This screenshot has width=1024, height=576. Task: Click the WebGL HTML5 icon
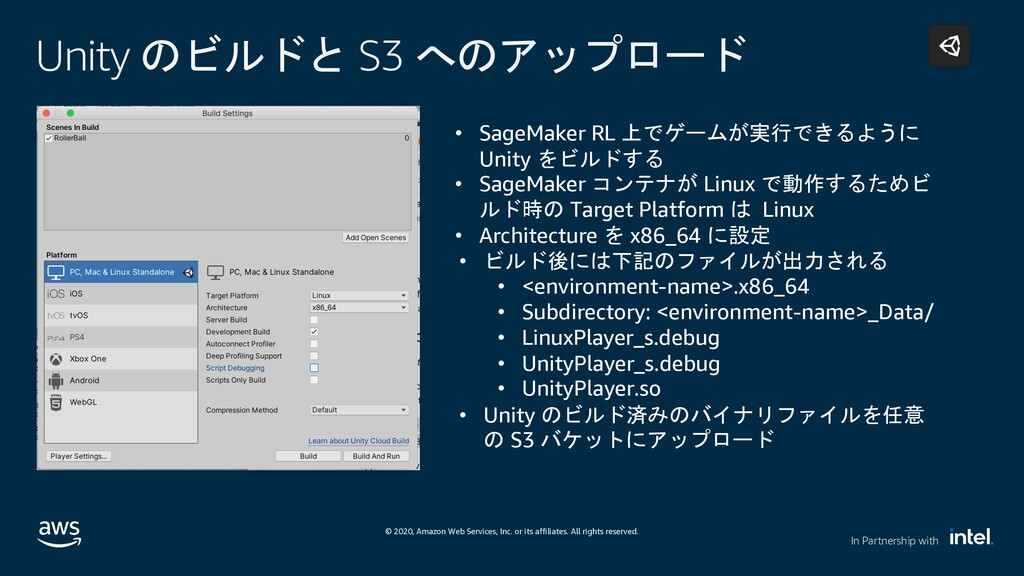(x=56, y=402)
